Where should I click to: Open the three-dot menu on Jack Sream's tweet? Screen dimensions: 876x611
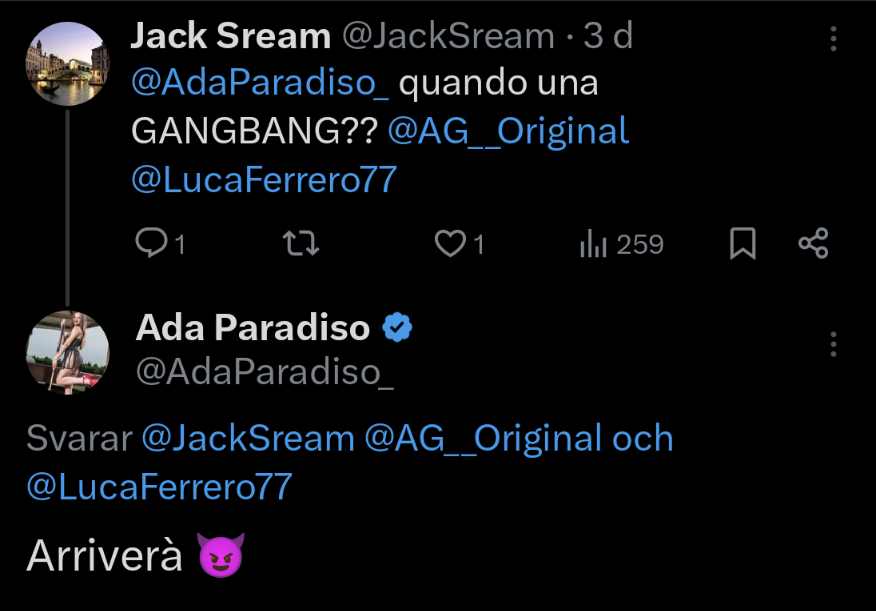(833, 39)
